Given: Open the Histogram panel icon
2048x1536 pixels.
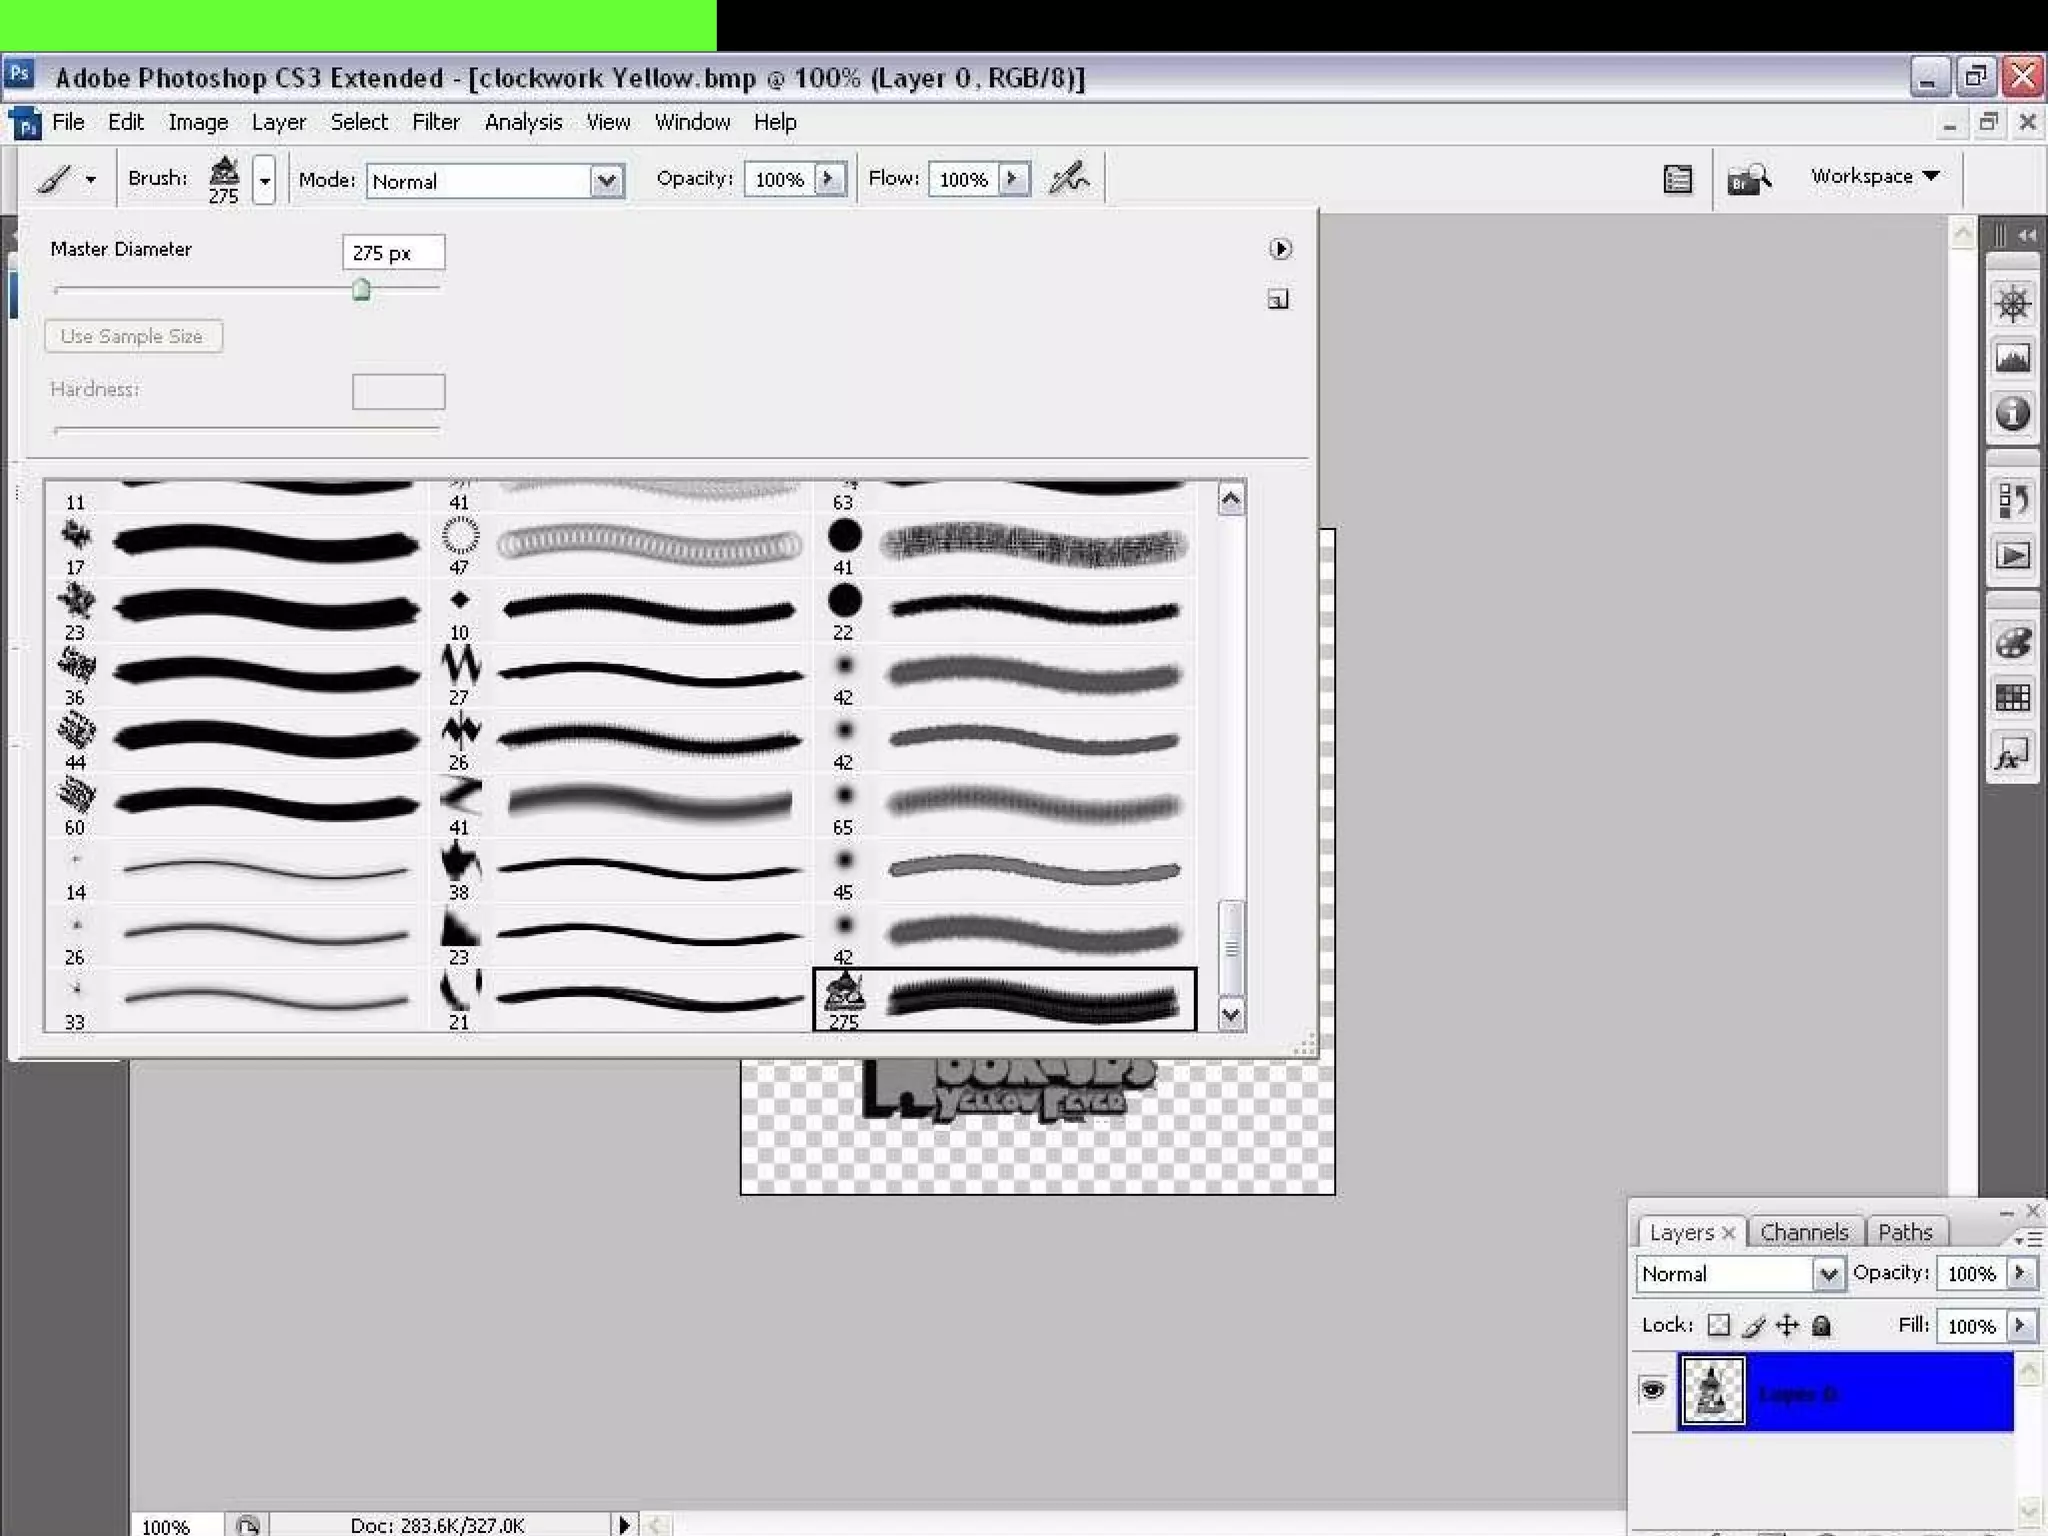Looking at the screenshot, I should (x=2012, y=358).
